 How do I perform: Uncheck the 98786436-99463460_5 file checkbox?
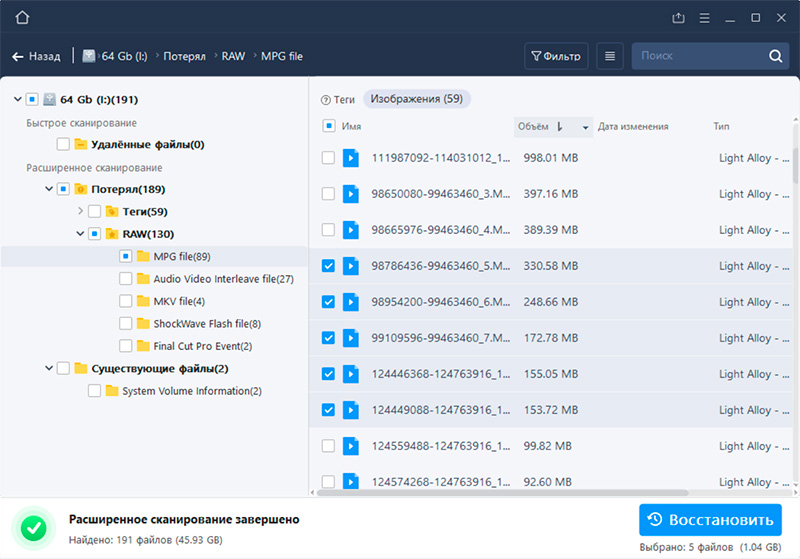[x=328, y=266]
